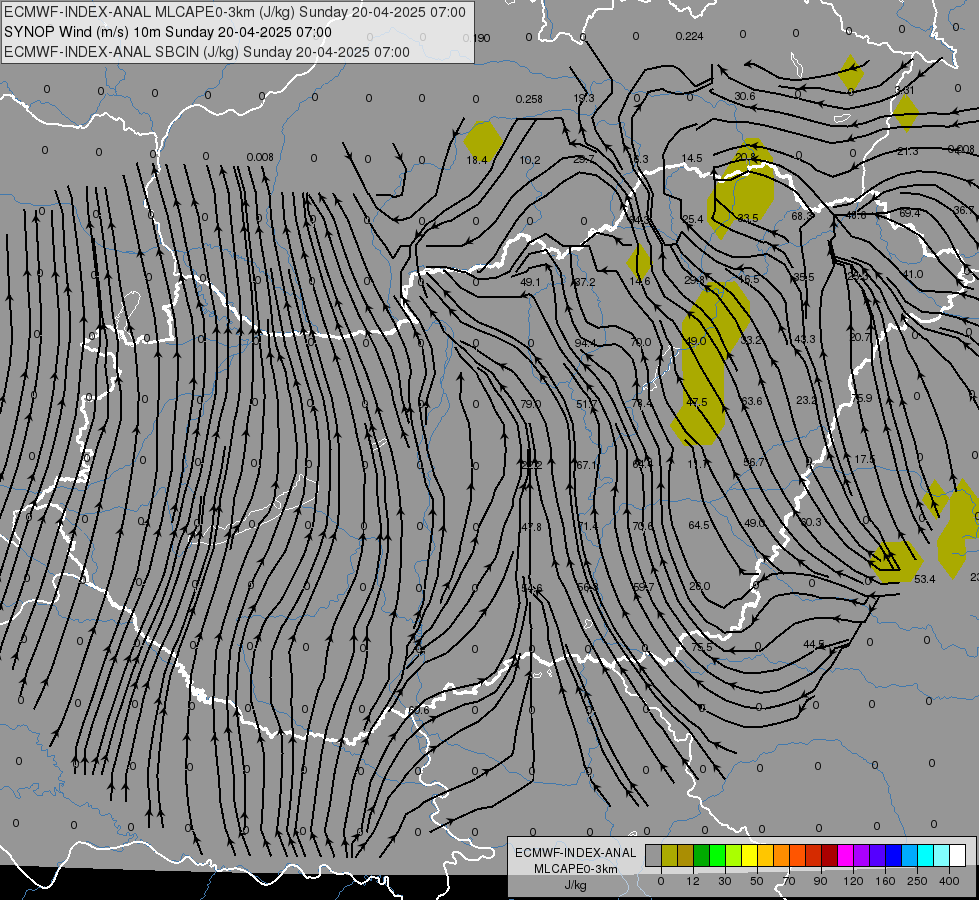Screen dimensions: 979x900
Task: Click the map value 63.6
Action: coord(751,401)
